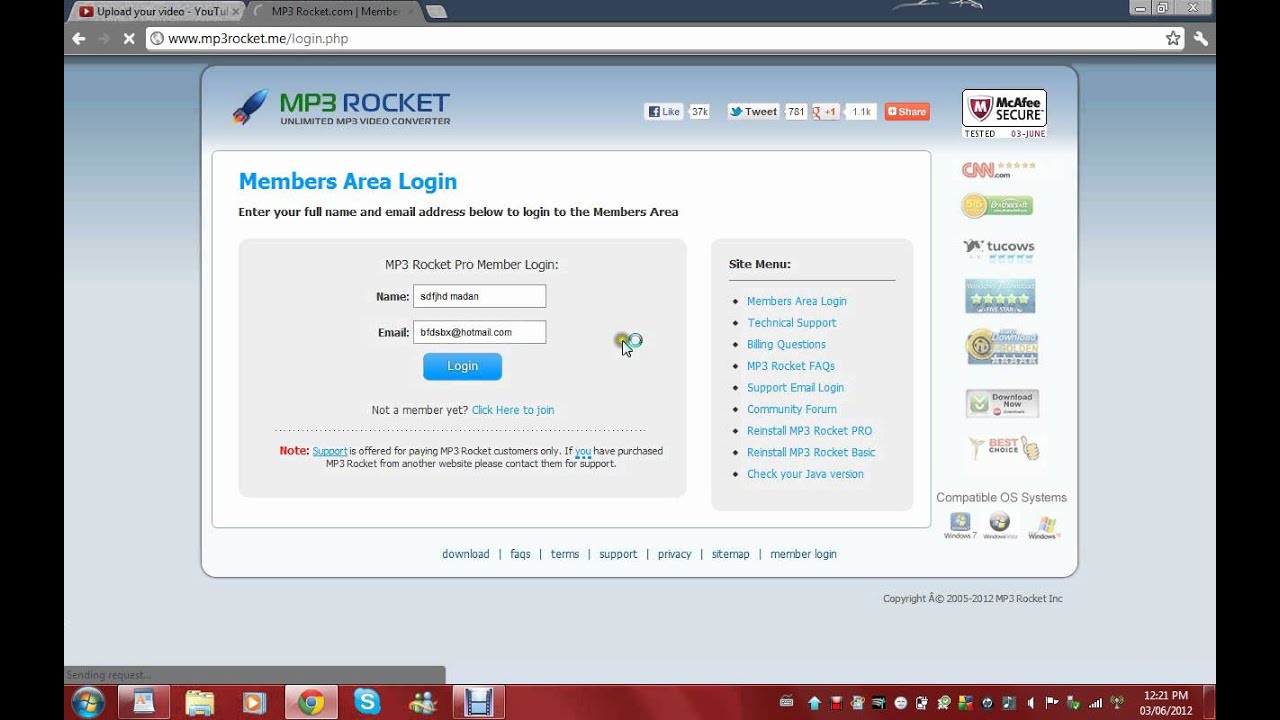Click the CNN.com rating badge
This screenshot has height=720, width=1280.
pos(998,169)
